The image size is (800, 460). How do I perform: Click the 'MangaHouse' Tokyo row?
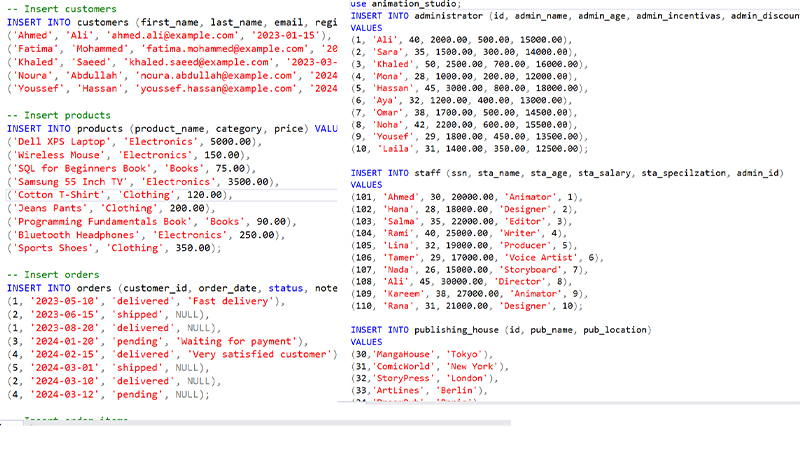pyautogui.click(x=422, y=354)
